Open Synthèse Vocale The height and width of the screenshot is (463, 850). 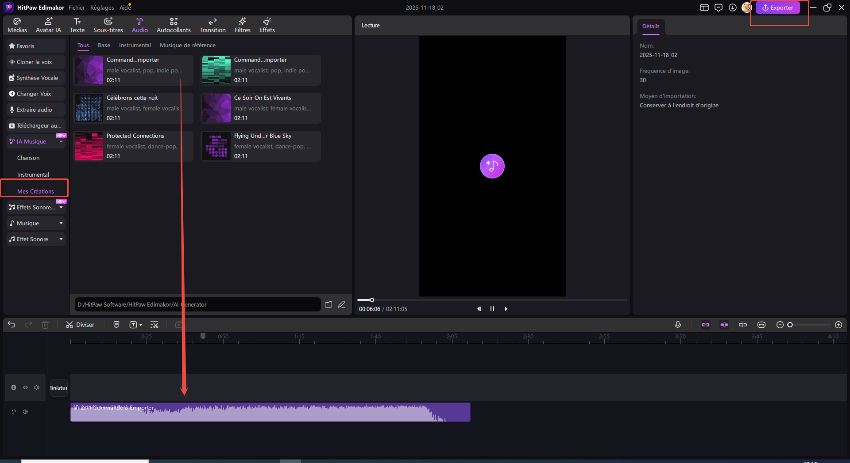36,78
